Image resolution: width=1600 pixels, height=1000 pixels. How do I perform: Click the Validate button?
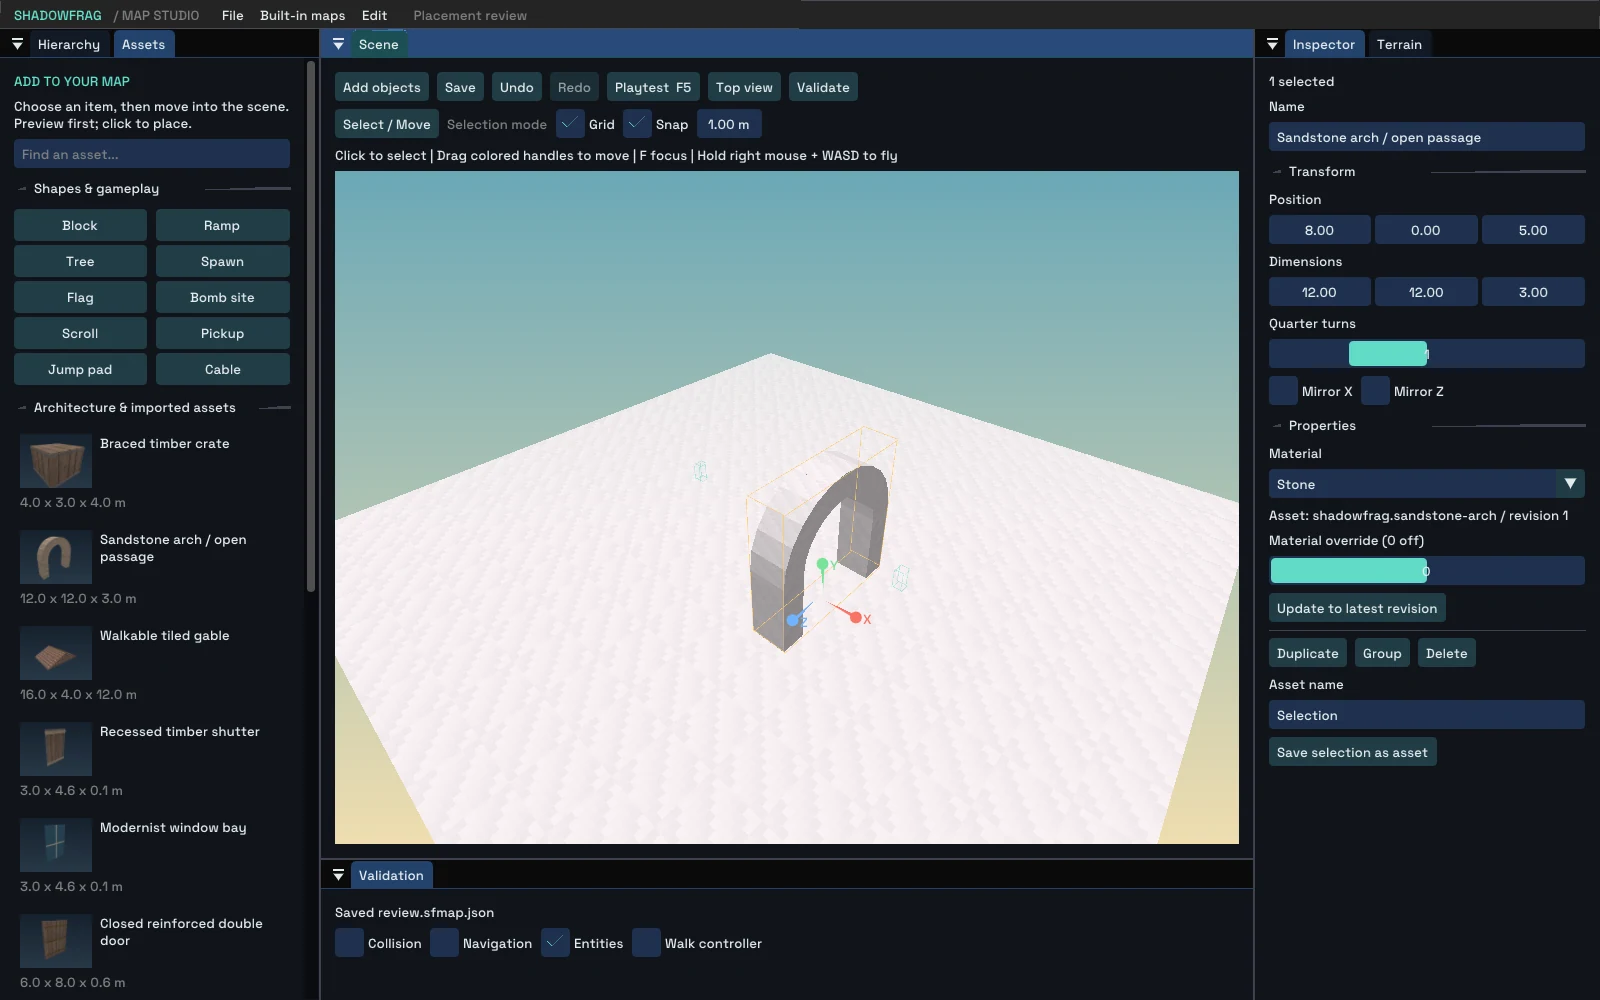coord(823,87)
